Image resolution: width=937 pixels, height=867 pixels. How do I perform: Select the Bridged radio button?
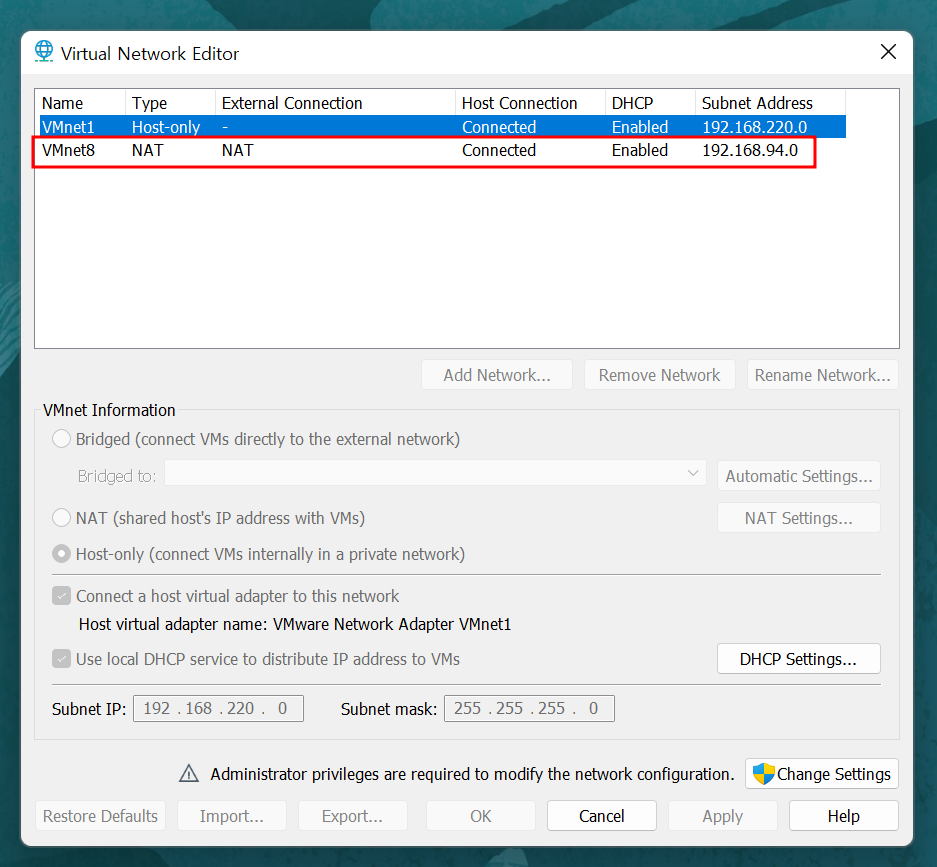(x=62, y=439)
